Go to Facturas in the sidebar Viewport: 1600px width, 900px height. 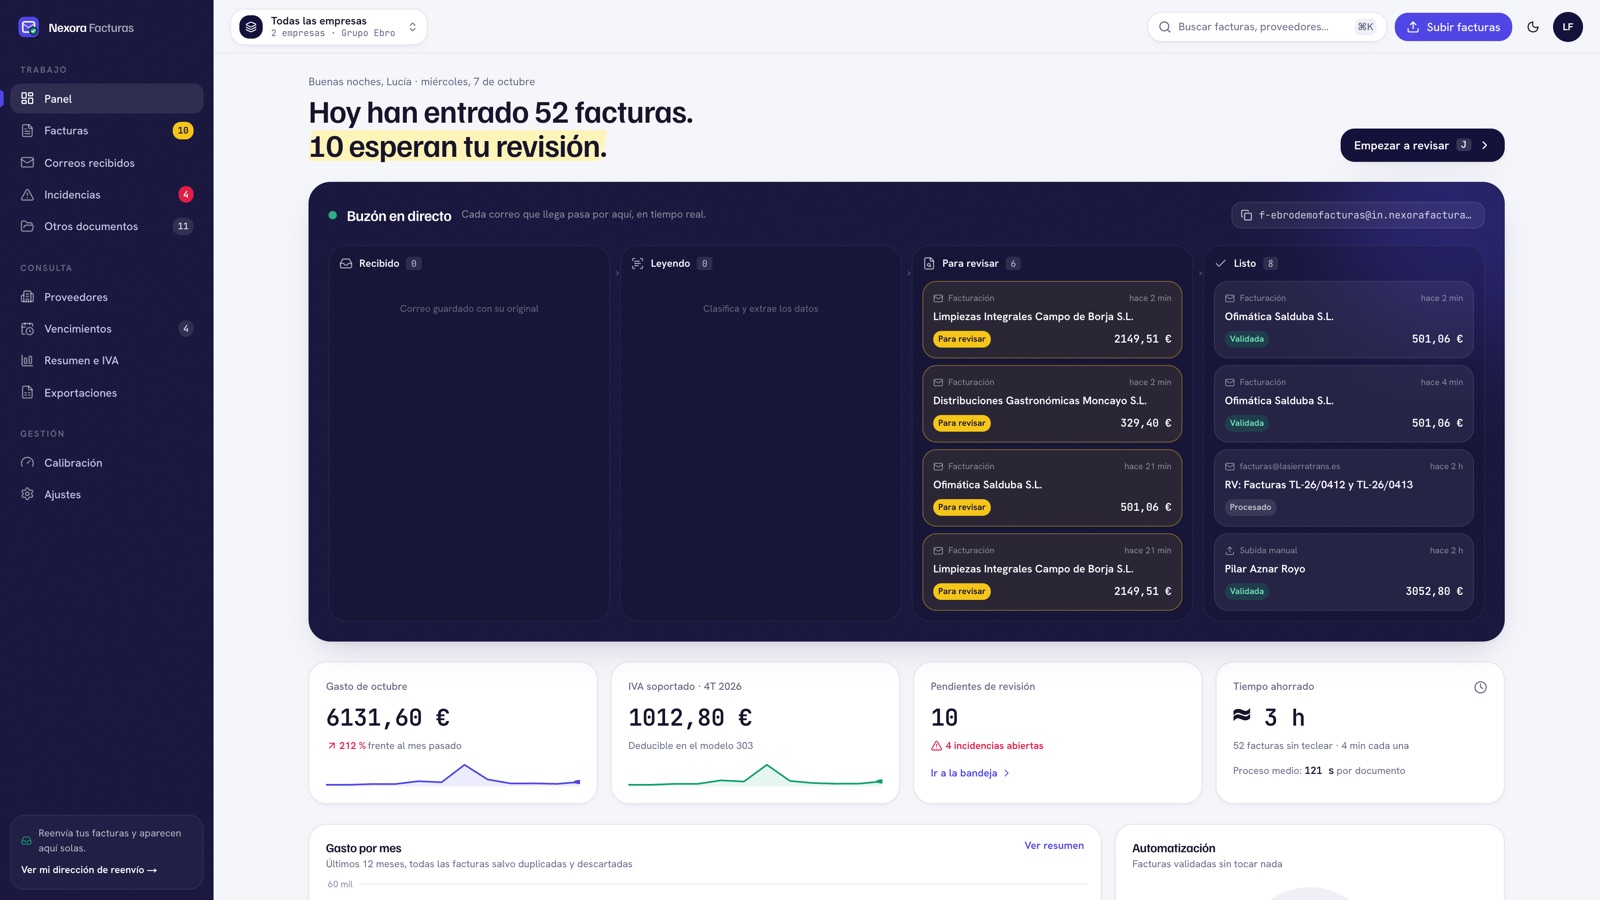coord(107,131)
